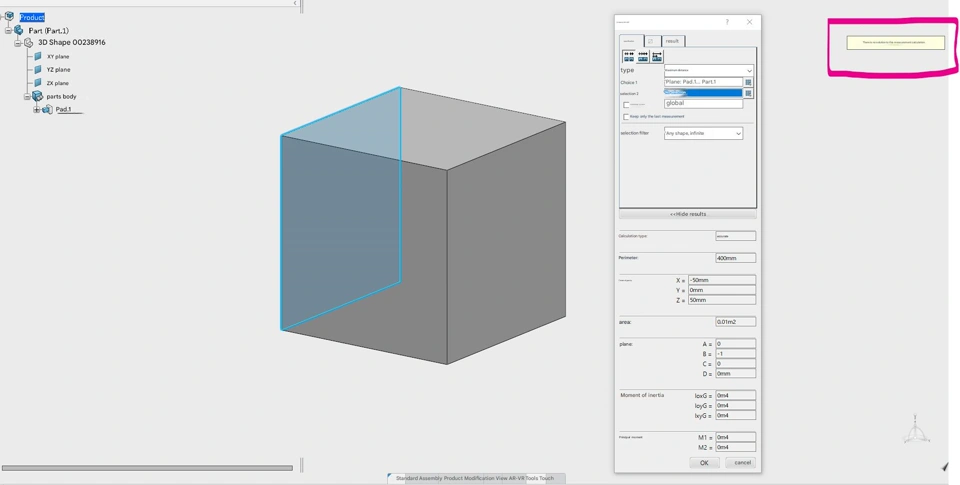
Task: Expand the Pad.1 tree node
Action: 37,110
